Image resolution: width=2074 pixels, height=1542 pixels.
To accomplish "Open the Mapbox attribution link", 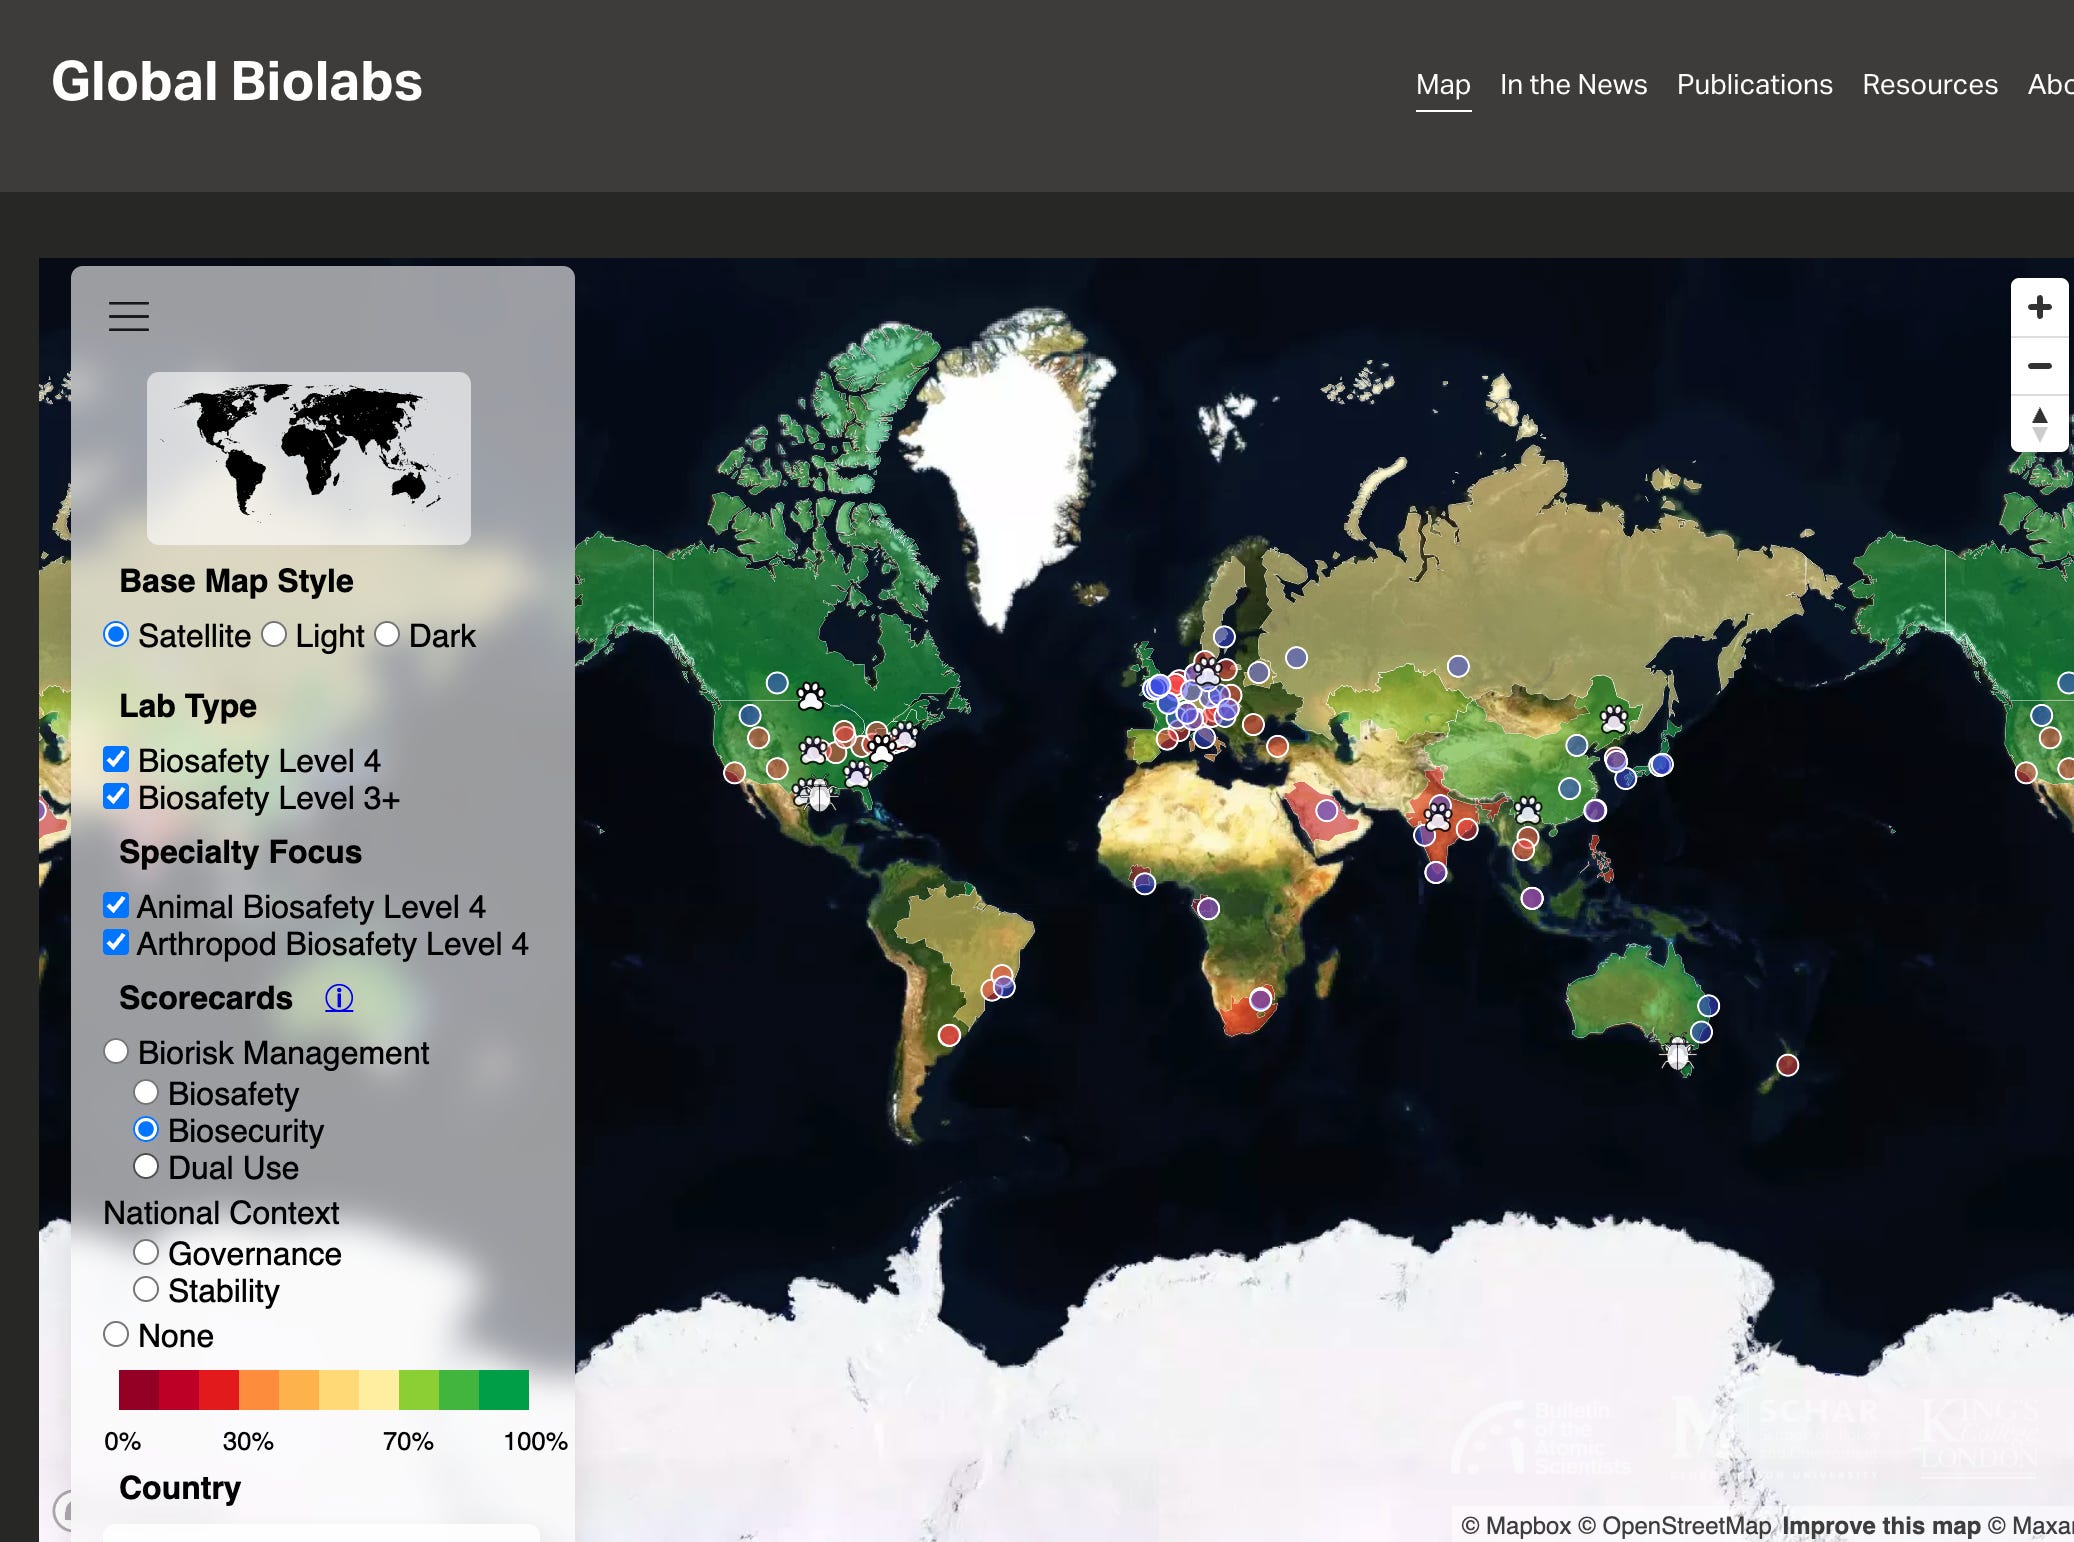I will (x=1516, y=1526).
